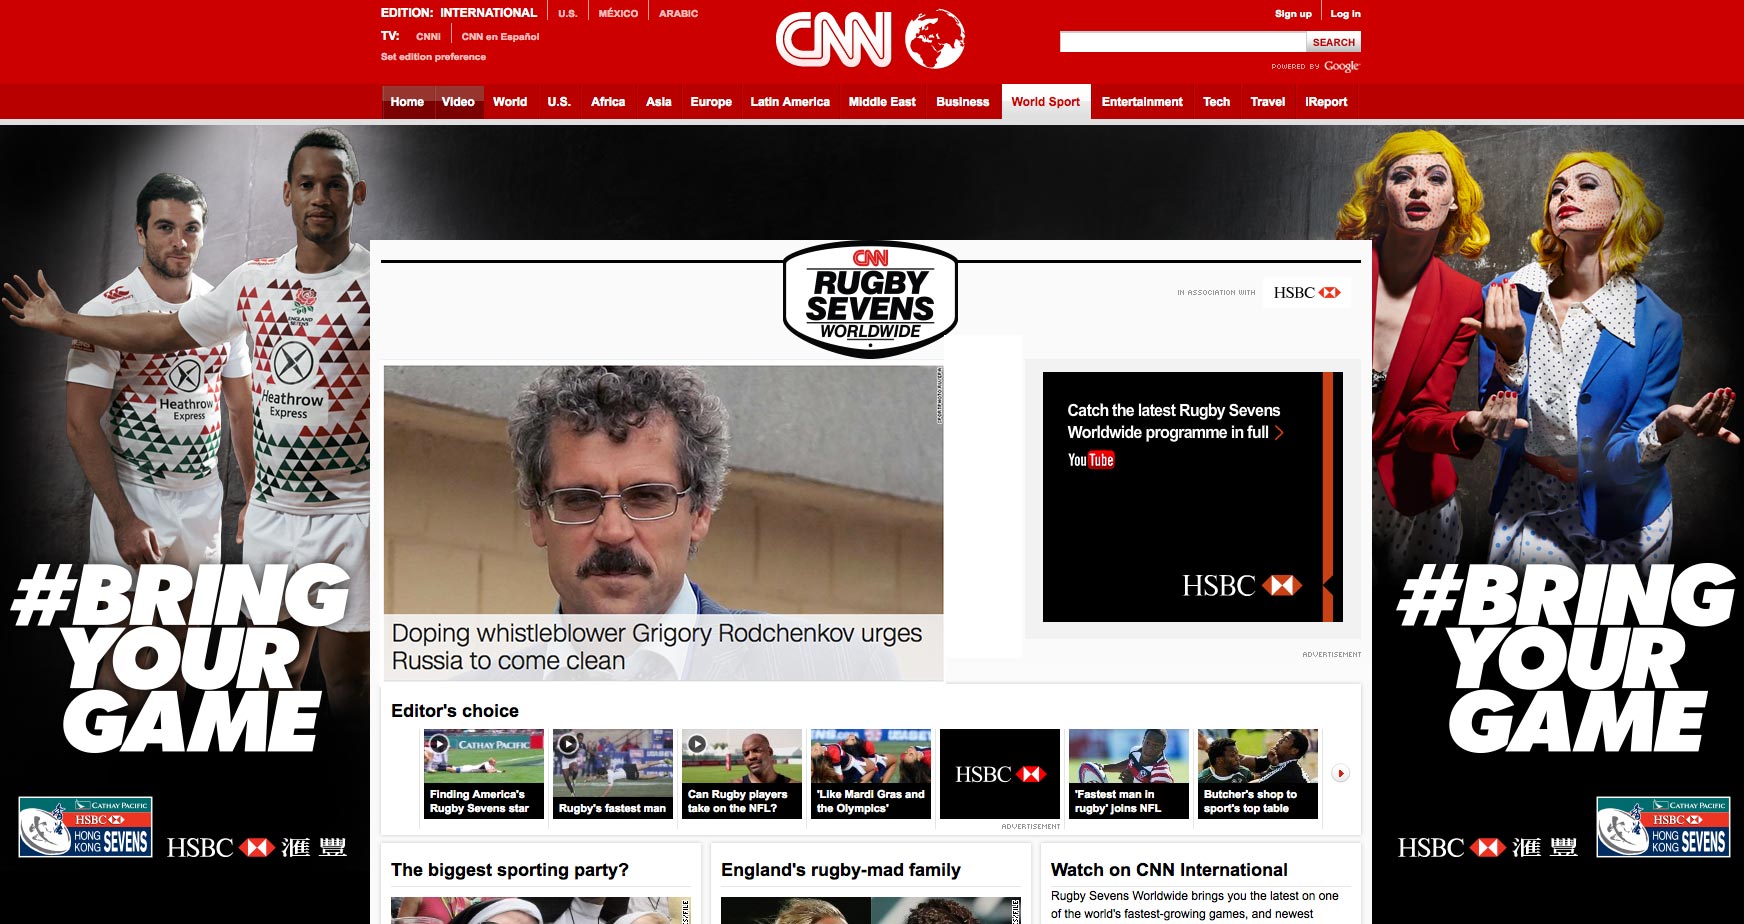Image resolution: width=1744 pixels, height=924 pixels.
Task: Play the 'Rugby's fastest man' video icon
Action: pyautogui.click(x=567, y=744)
